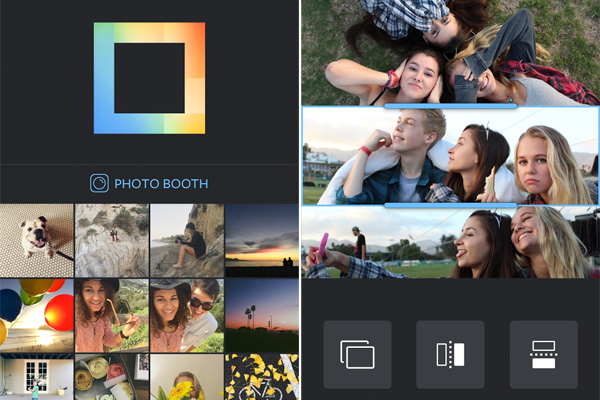Select the couple selfie with sunglasses photo
Viewport: 600px width, 400px height.
(x=186, y=315)
